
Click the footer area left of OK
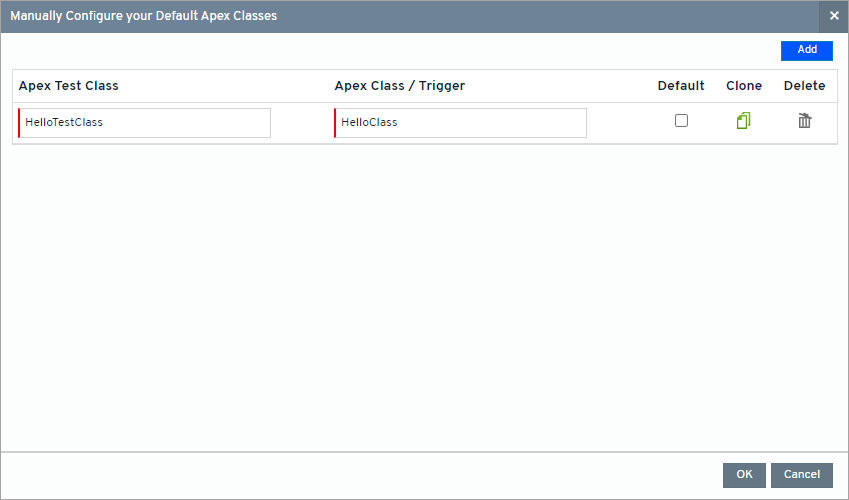tap(360, 475)
